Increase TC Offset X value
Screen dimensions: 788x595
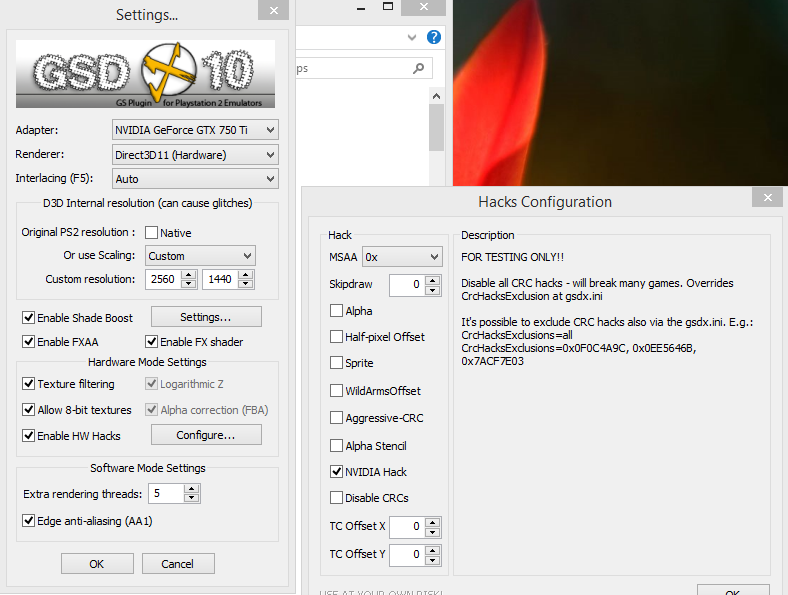pyautogui.click(x=433, y=522)
